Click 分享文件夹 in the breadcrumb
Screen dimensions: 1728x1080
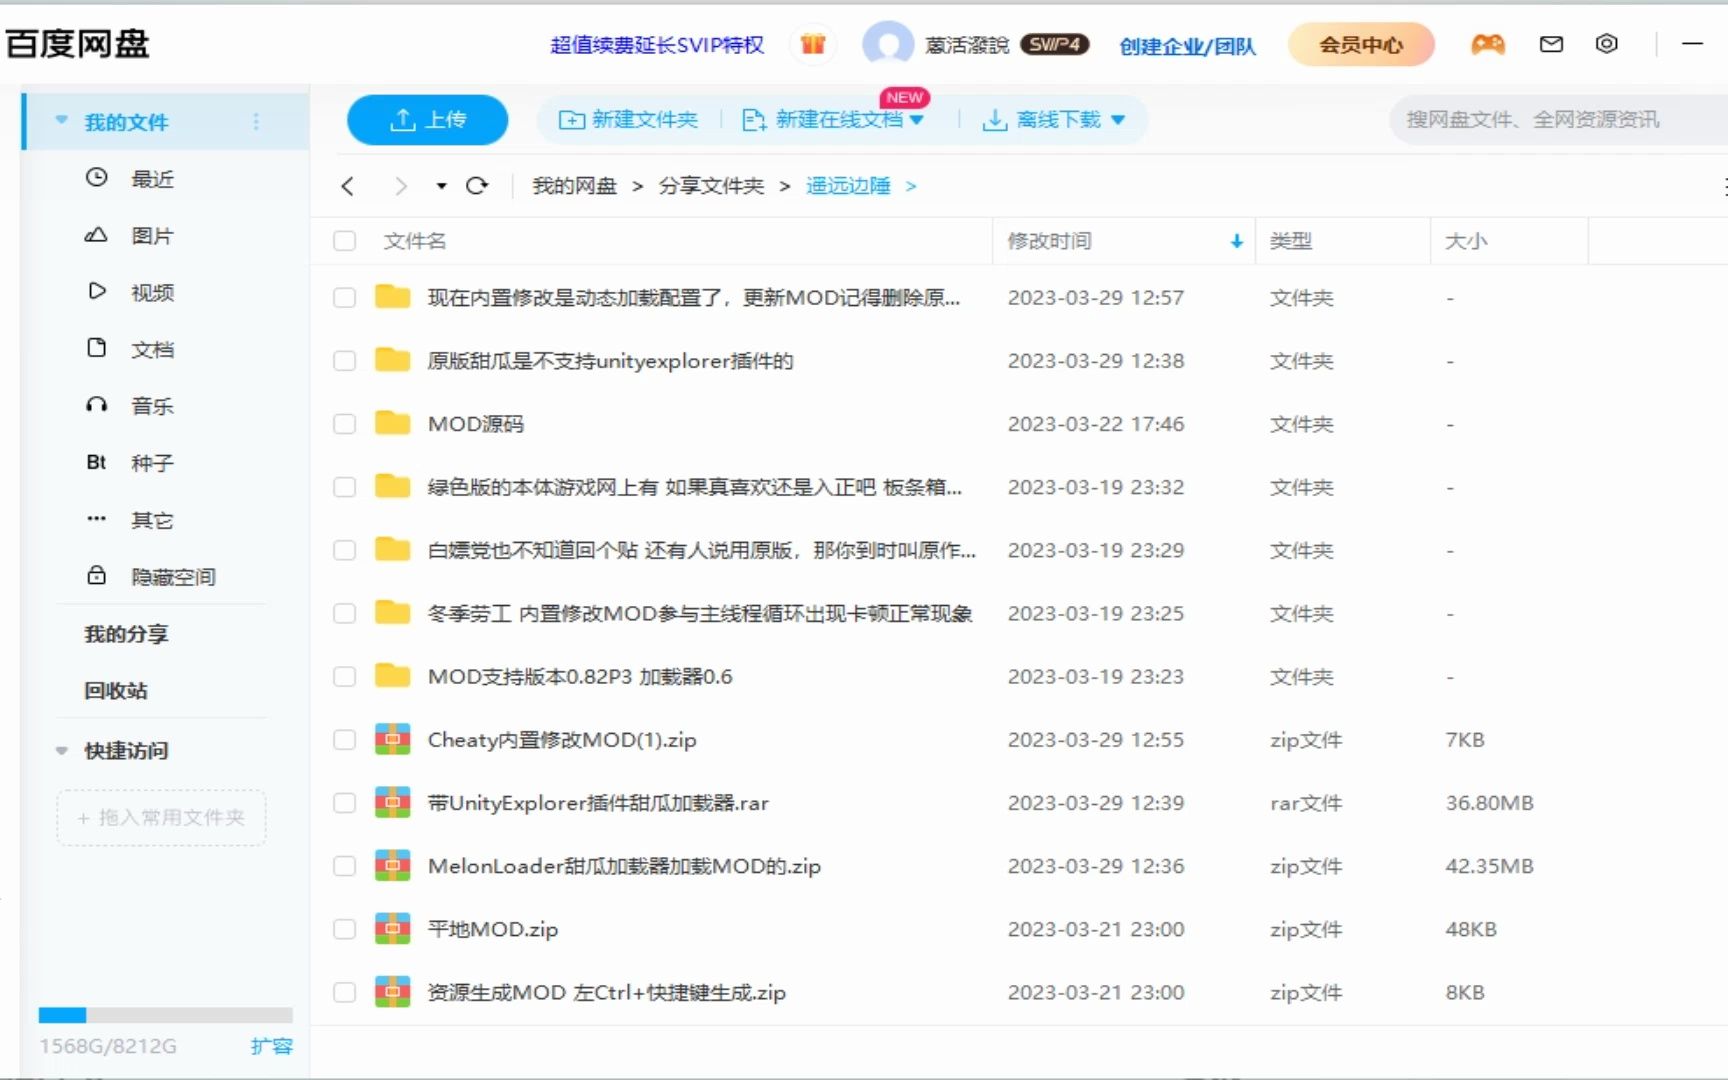(x=711, y=186)
